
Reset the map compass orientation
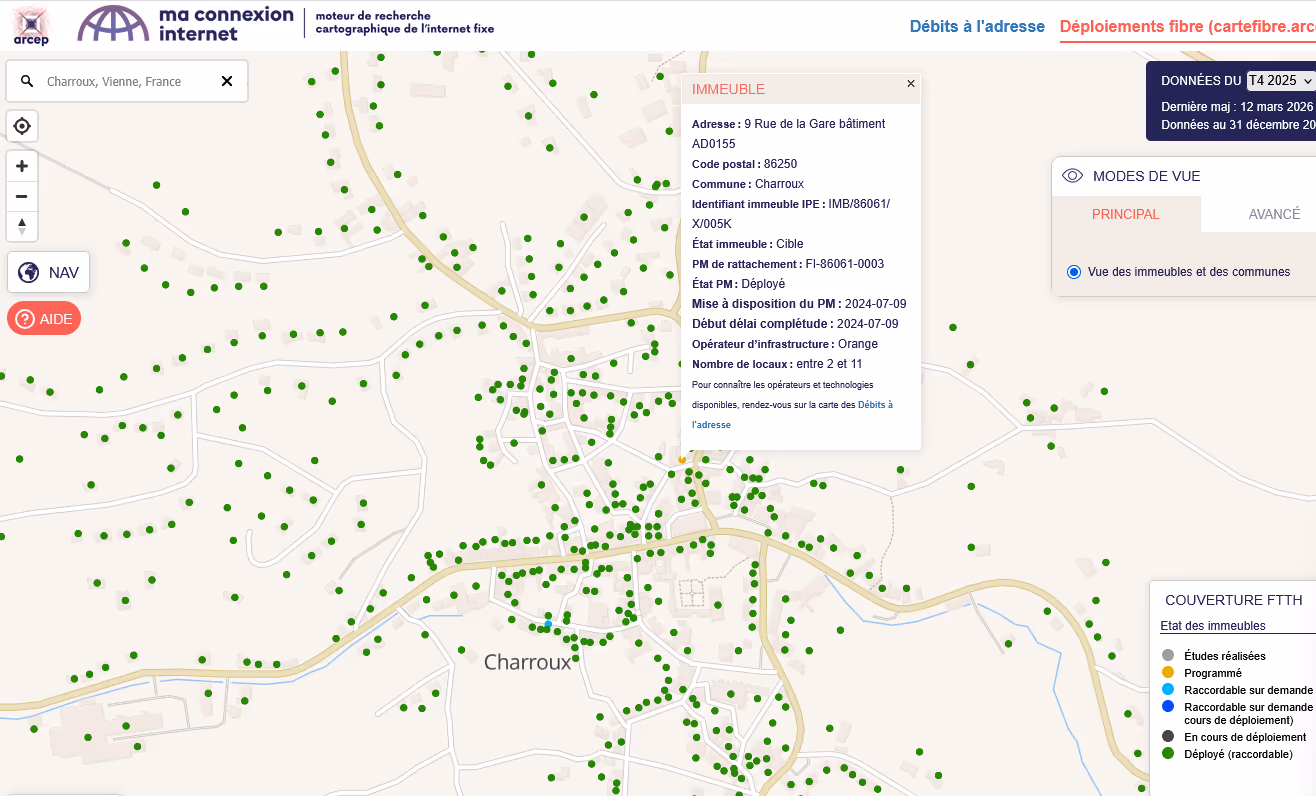coord(22,226)
